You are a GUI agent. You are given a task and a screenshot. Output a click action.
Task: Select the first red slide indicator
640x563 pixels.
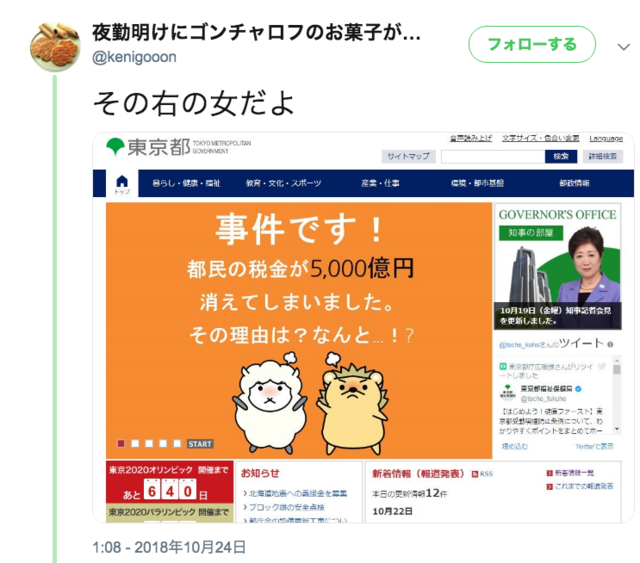[x=121, y=443]
